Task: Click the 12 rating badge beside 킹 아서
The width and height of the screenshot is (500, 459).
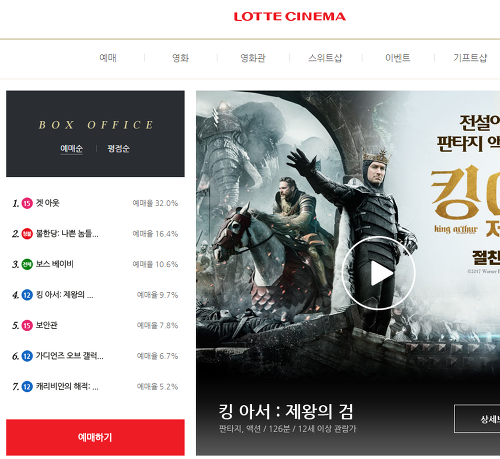Action: (27, 295)
